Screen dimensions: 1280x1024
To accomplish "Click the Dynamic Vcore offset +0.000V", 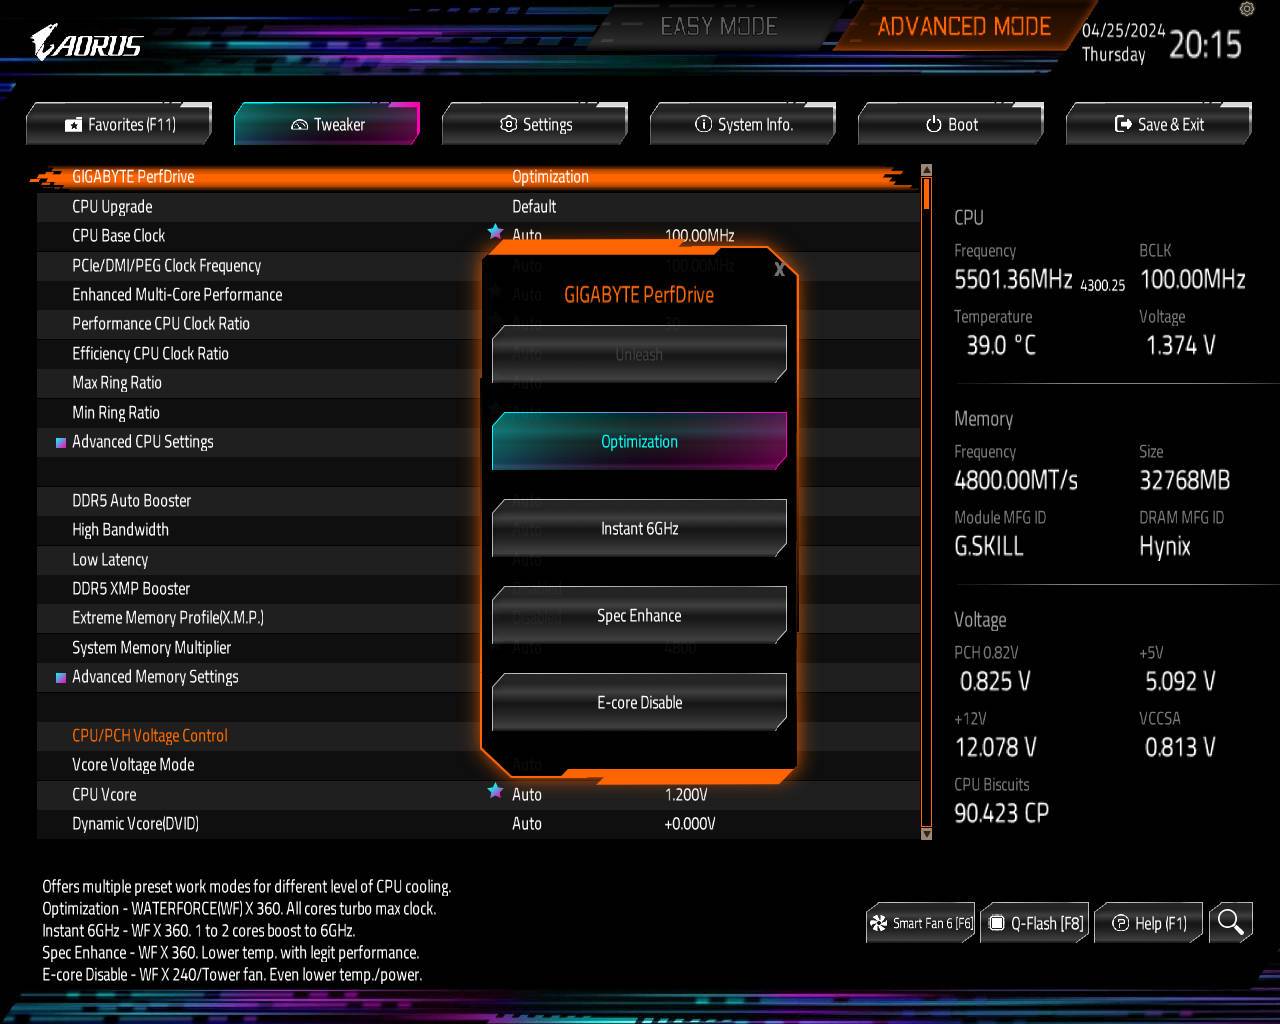I will click(690, 824).
